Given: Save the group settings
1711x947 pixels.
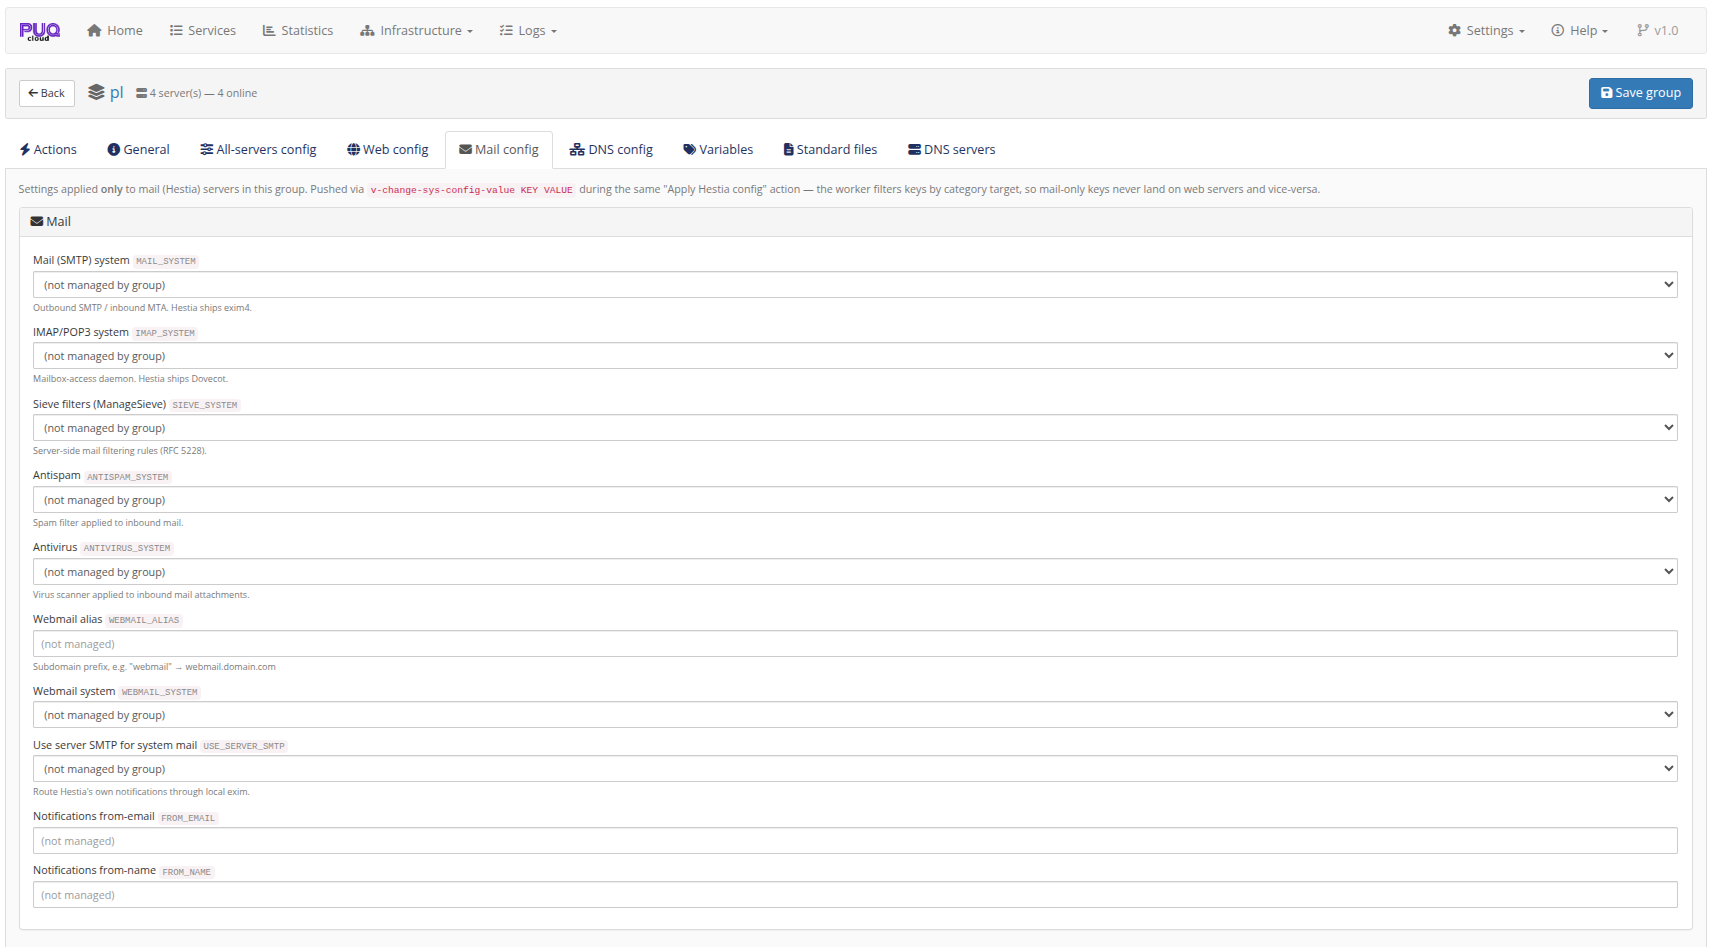Looking at the screenshot, I should [x=1640, y=93].
